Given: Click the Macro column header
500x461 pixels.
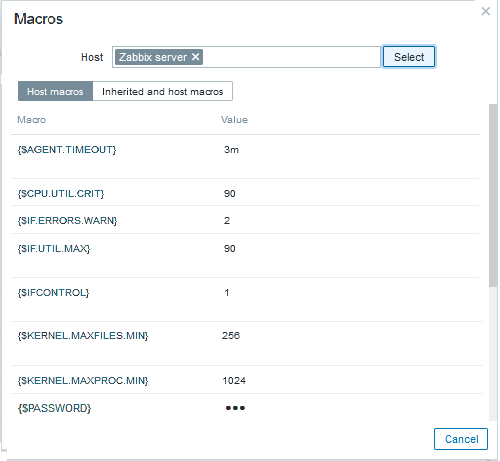Looking at the screenshot, I should pos(31,120).
